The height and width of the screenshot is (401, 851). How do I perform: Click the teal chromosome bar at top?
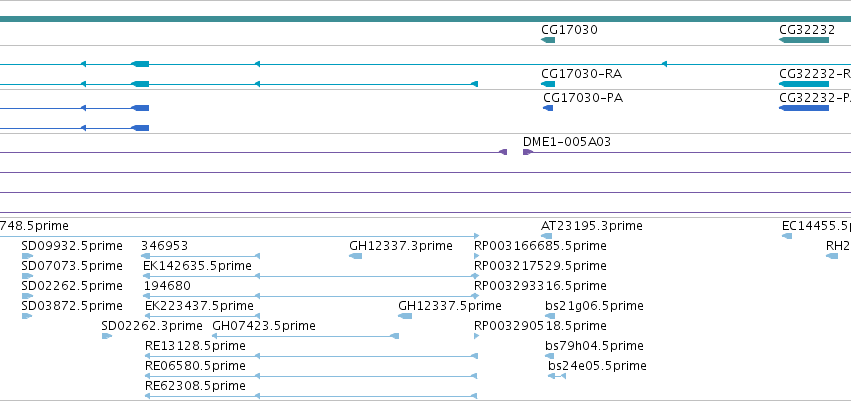pyautogui.click(x=426, y=19)
